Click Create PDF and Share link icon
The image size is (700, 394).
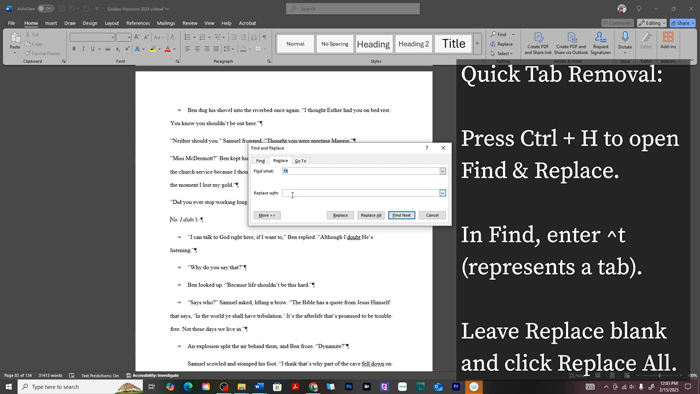pyautogui.click(x=538, y=43)
